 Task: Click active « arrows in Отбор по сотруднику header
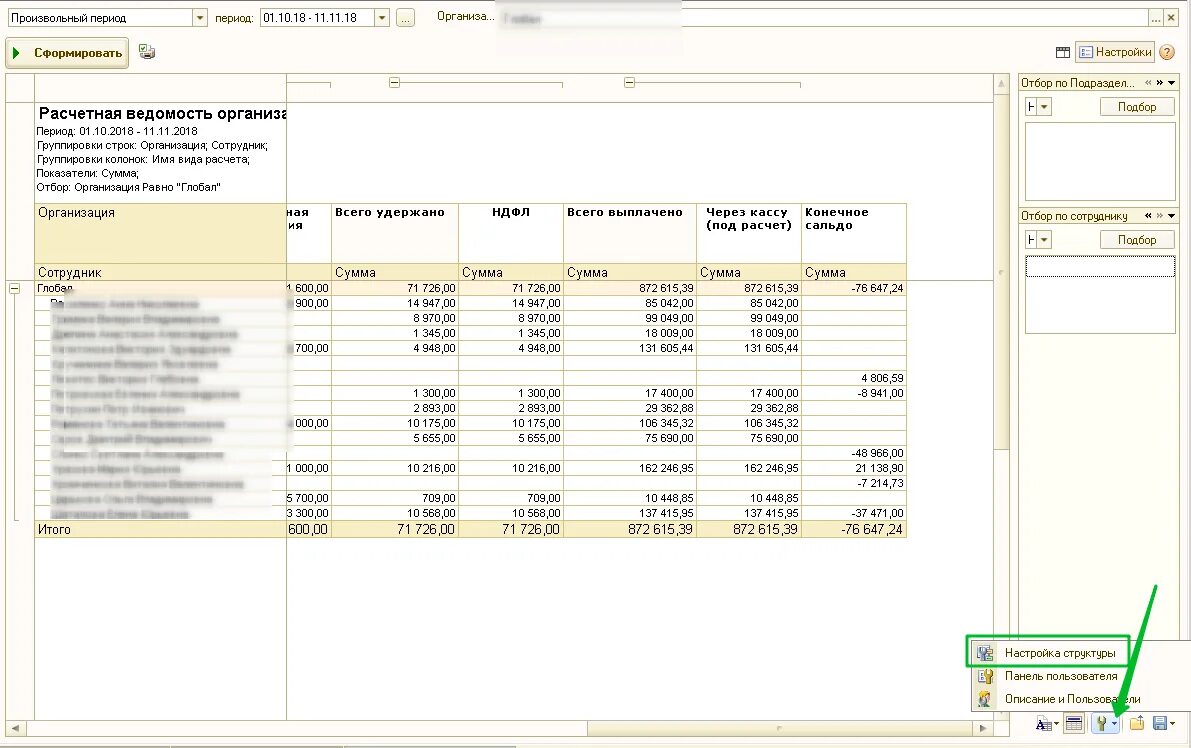1148,216
